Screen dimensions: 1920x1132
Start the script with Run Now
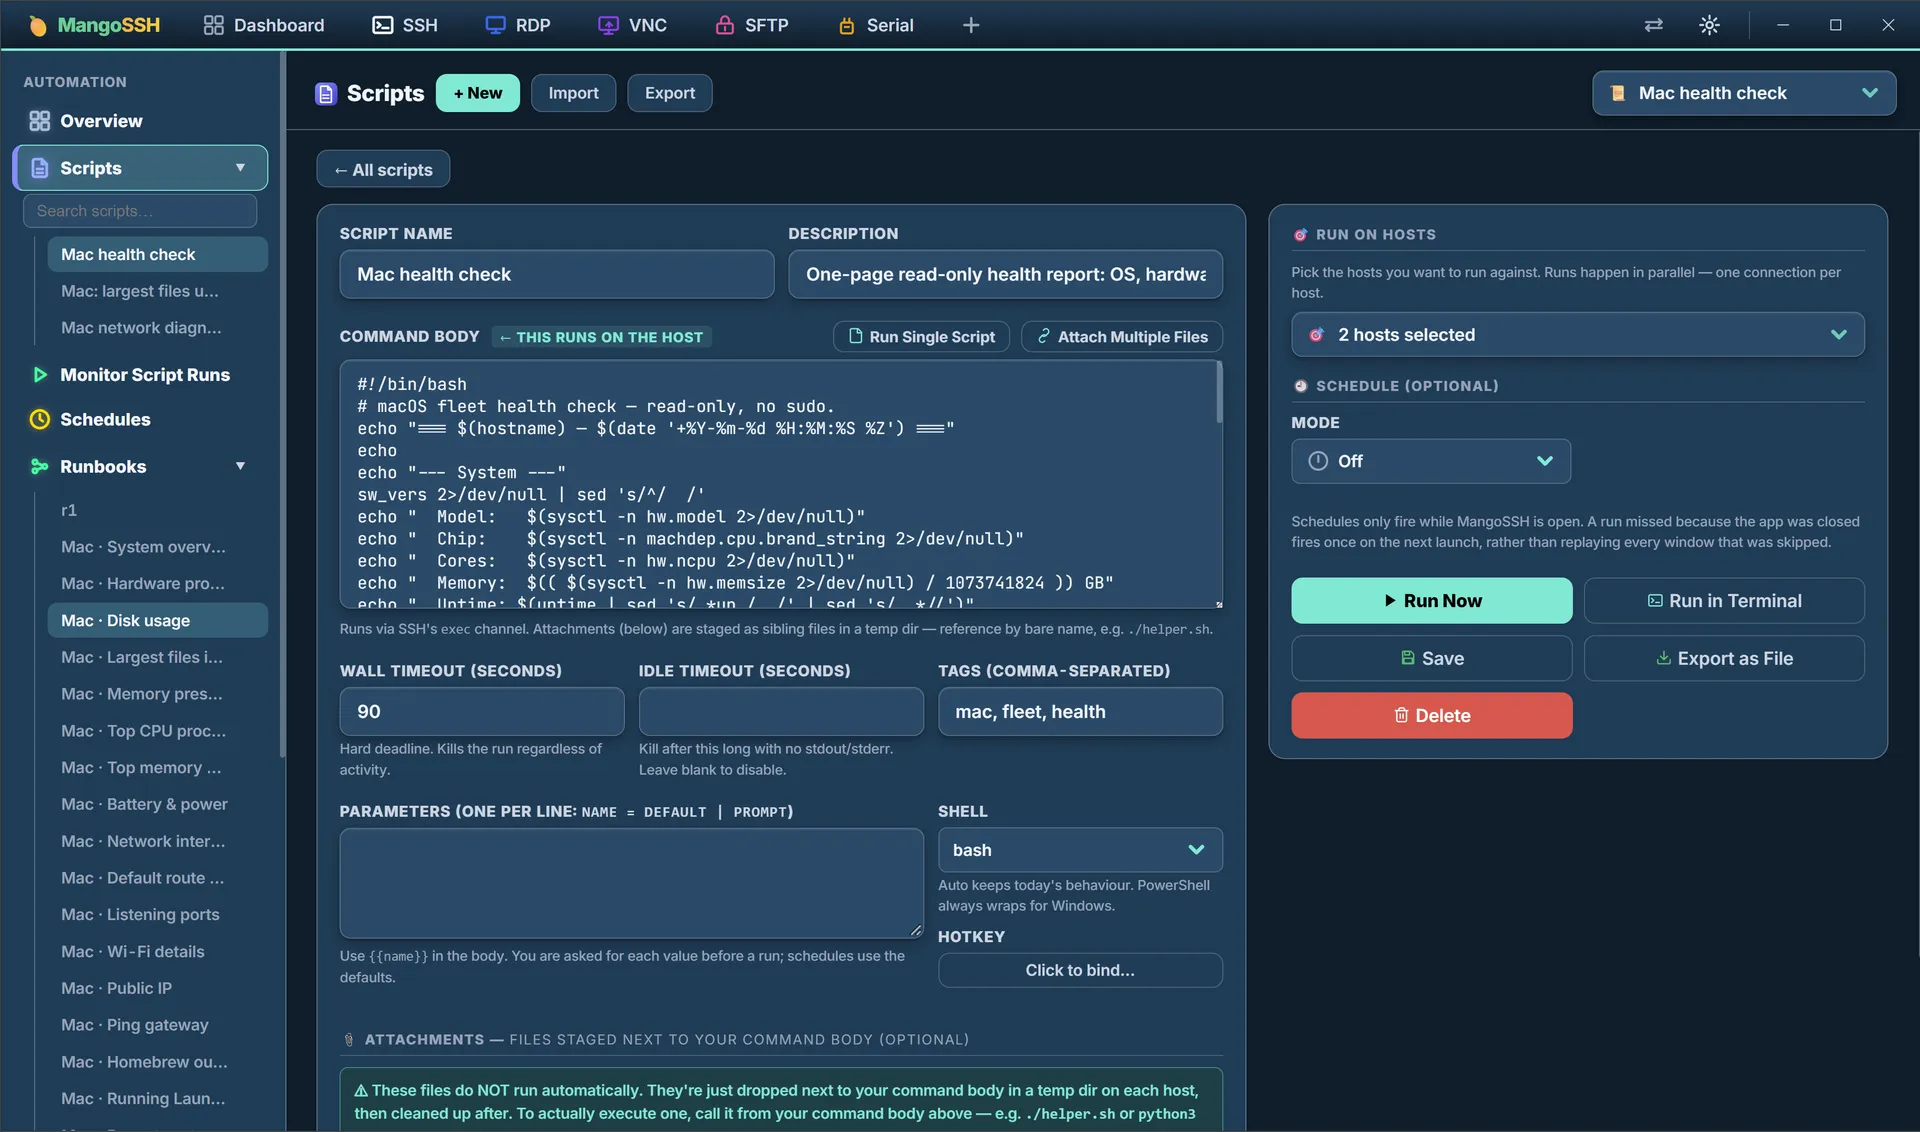[1431, 601]
